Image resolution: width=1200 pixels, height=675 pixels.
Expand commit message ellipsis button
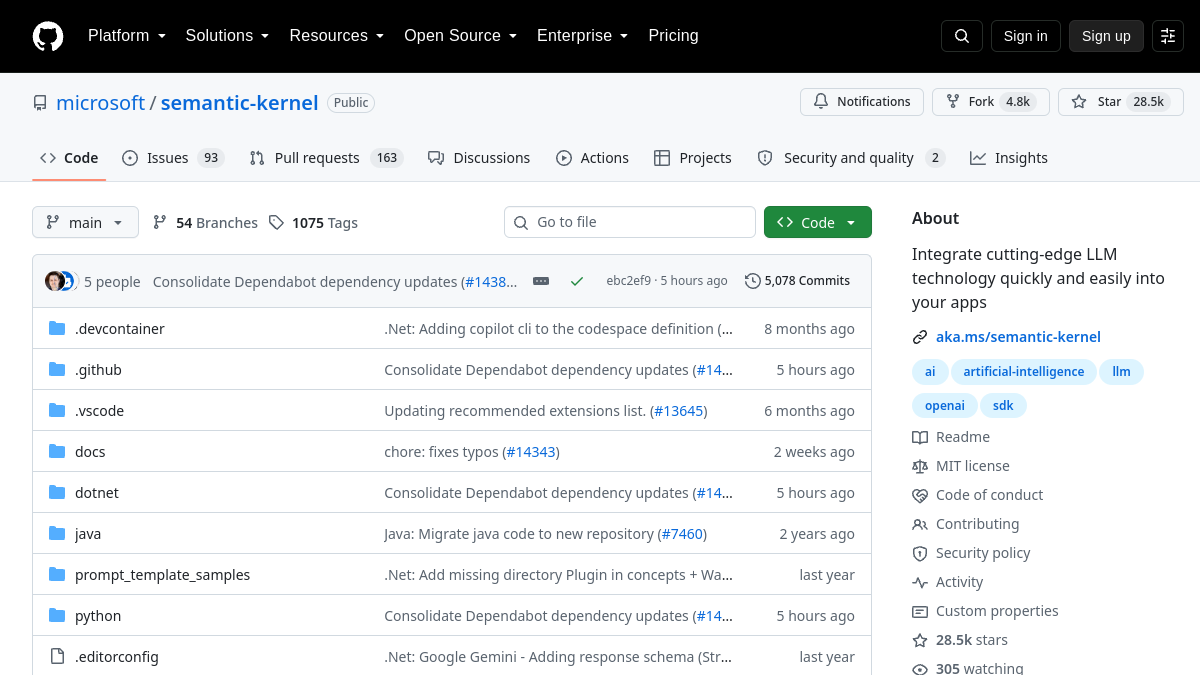pos(541,281)
